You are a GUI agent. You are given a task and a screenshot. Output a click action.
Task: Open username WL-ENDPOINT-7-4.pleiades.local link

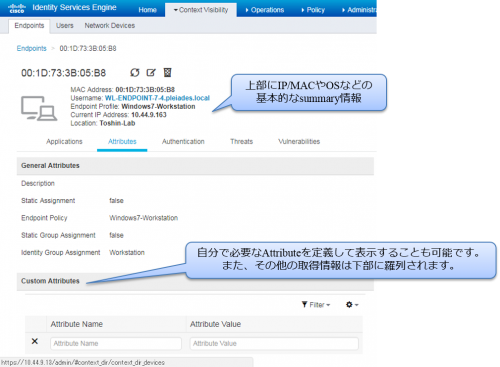[157, 98]
